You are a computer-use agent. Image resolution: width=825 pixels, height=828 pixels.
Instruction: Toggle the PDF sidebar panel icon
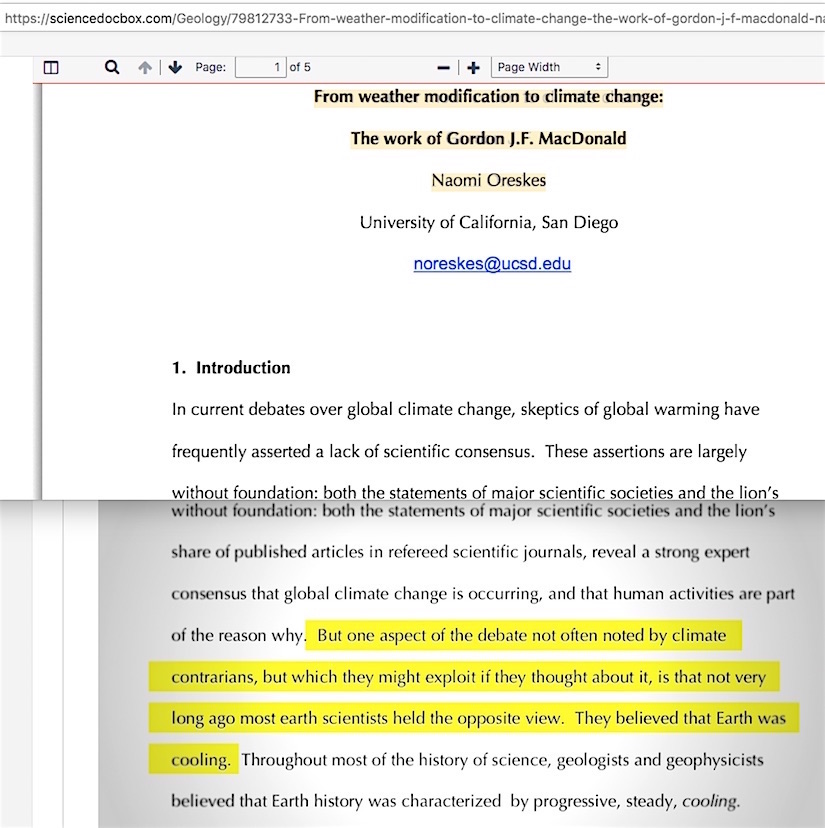tap(51, 68)
